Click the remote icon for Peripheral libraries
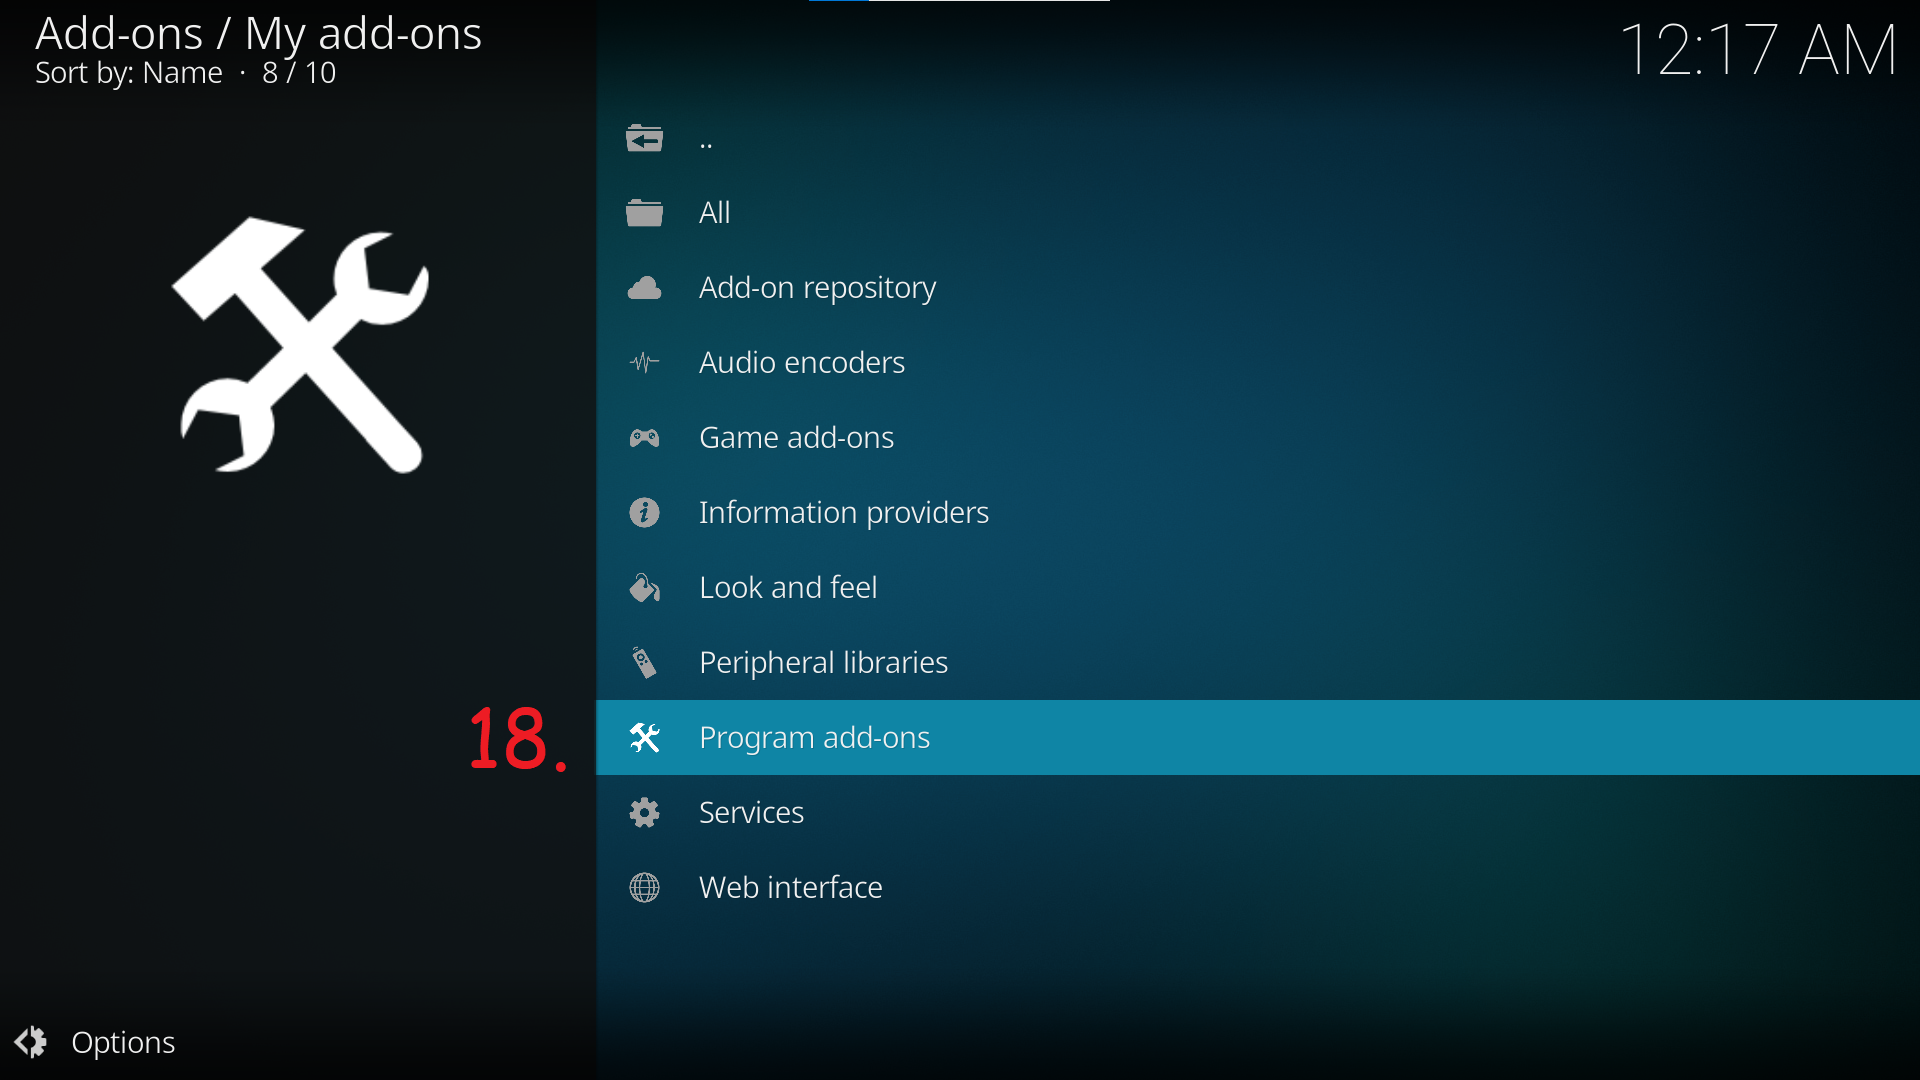1920x1080 pixels. [644, 662]
